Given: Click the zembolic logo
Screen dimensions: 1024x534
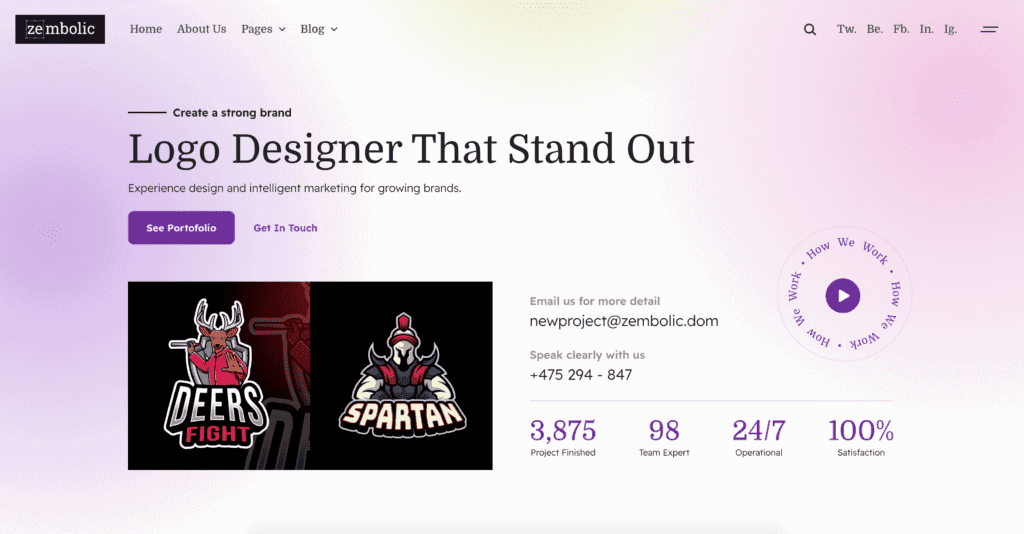Looking at the screenshot, I should point(60,29).
